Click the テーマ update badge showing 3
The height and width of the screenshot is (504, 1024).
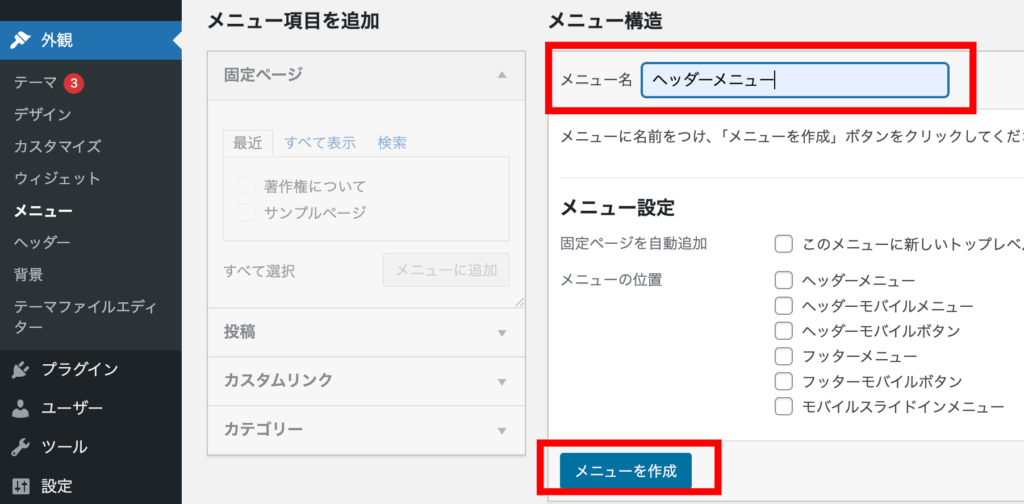click(x=73, y=83)
